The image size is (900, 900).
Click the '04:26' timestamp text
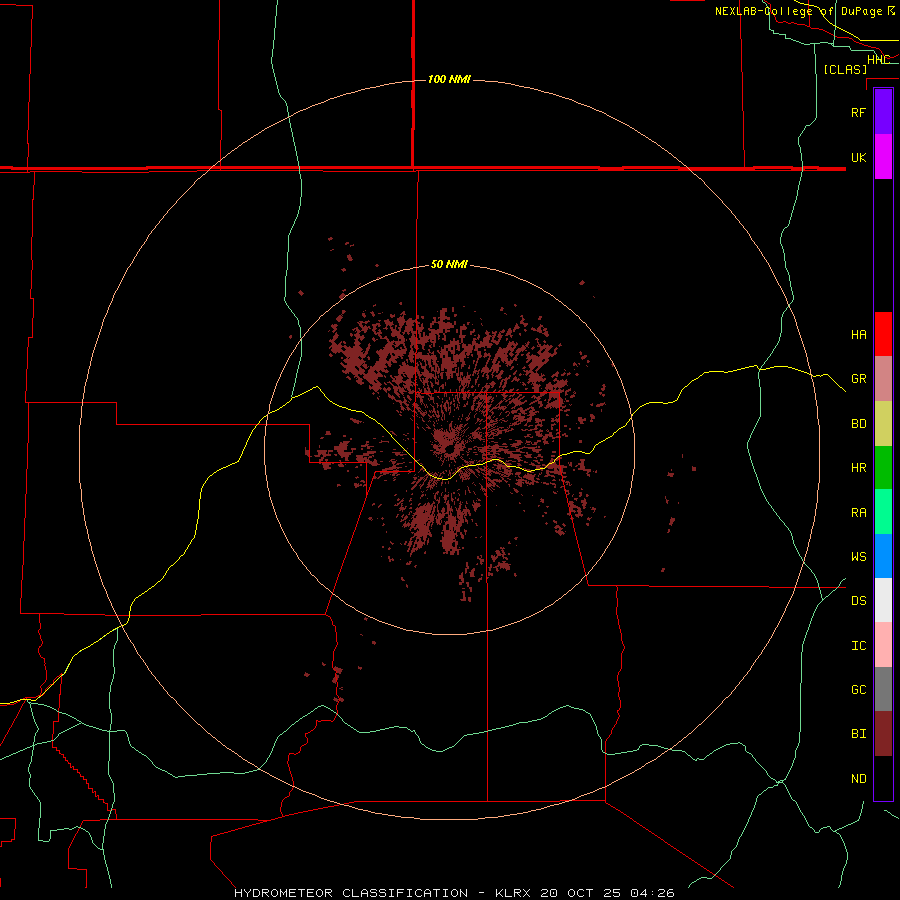tap(652, 893)
